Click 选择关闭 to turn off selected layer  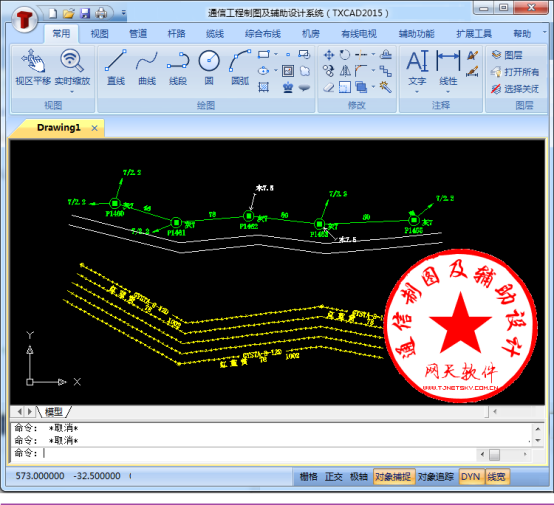(515, 89)
